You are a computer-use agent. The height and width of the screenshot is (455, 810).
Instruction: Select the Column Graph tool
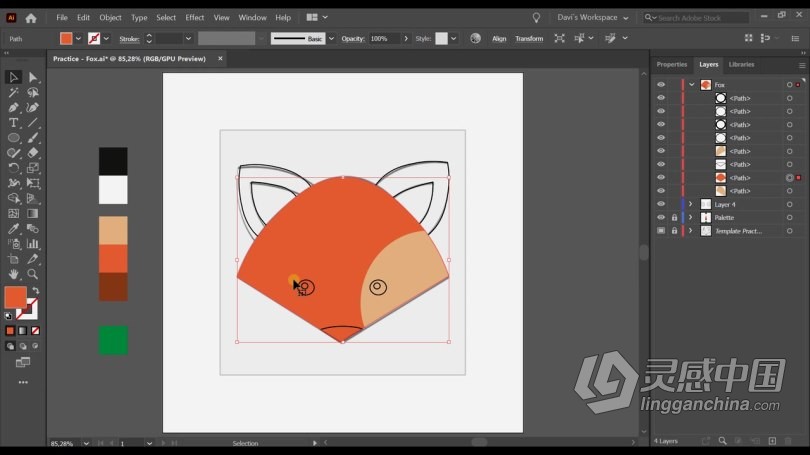click(33, 244)
